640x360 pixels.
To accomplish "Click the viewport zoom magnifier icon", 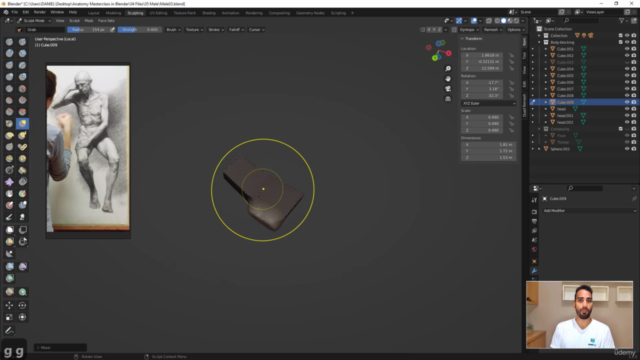I will [448, 69].
